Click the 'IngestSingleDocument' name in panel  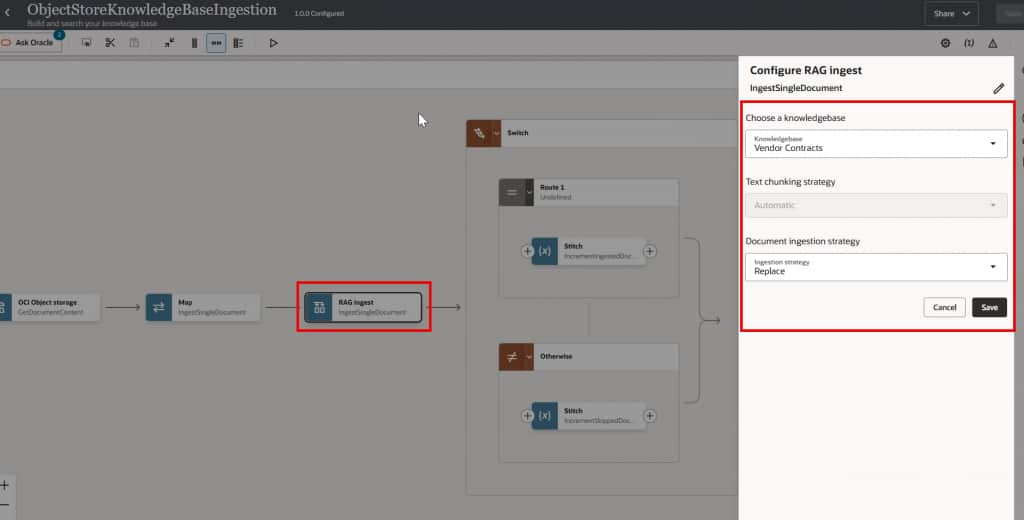click(x=796, y=88)
